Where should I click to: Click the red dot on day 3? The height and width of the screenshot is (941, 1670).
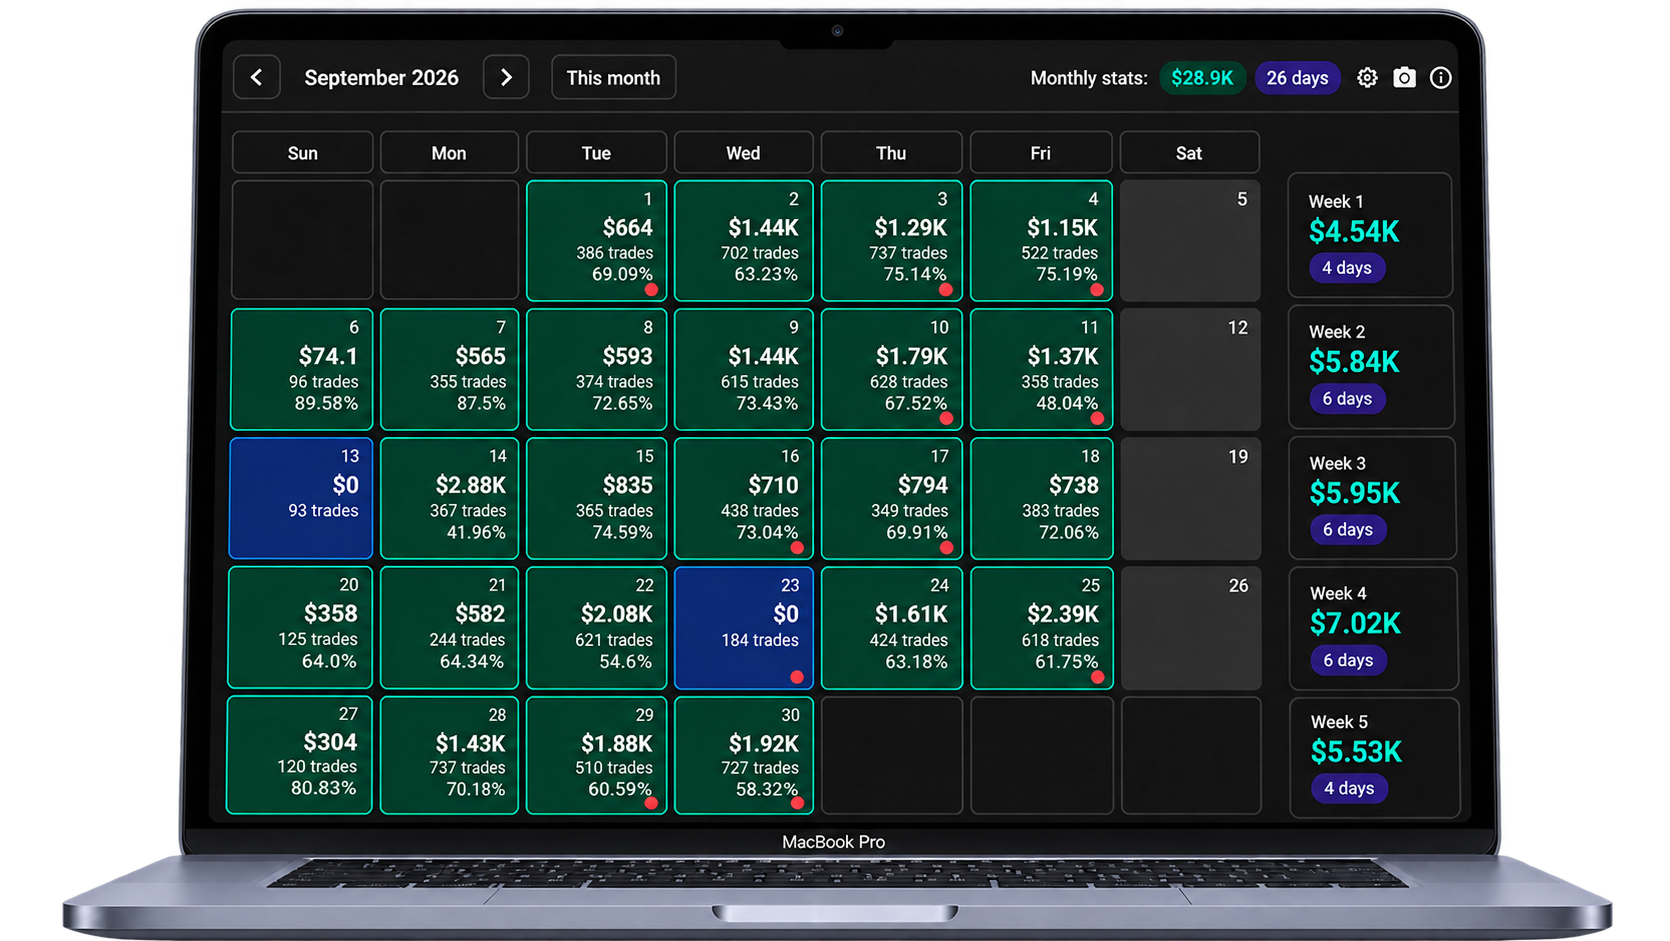coord(946,290)
